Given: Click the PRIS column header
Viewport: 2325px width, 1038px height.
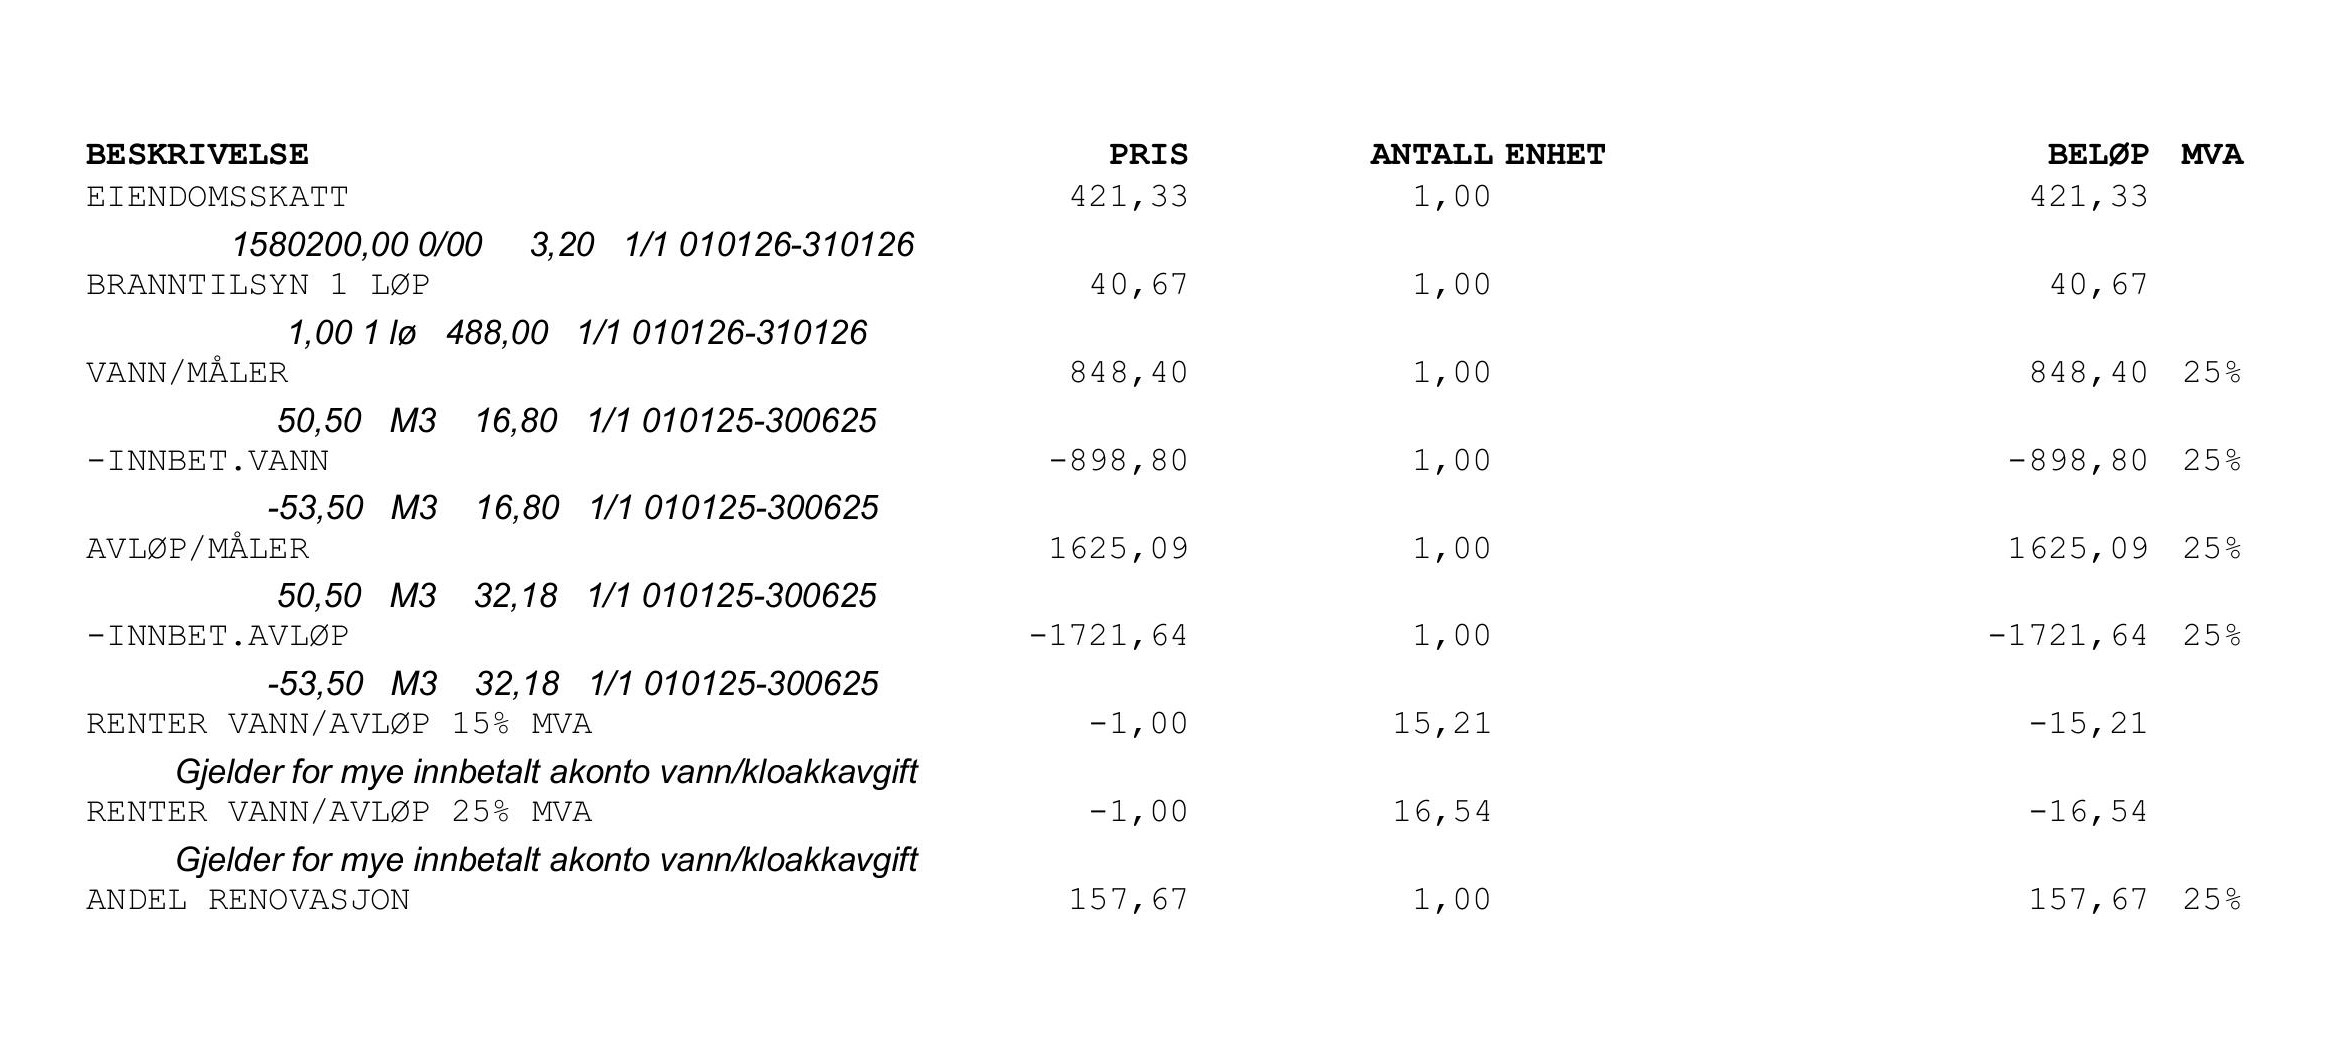Looking at the screenshot, I should pyautogui.click(x=1148, y=155).
